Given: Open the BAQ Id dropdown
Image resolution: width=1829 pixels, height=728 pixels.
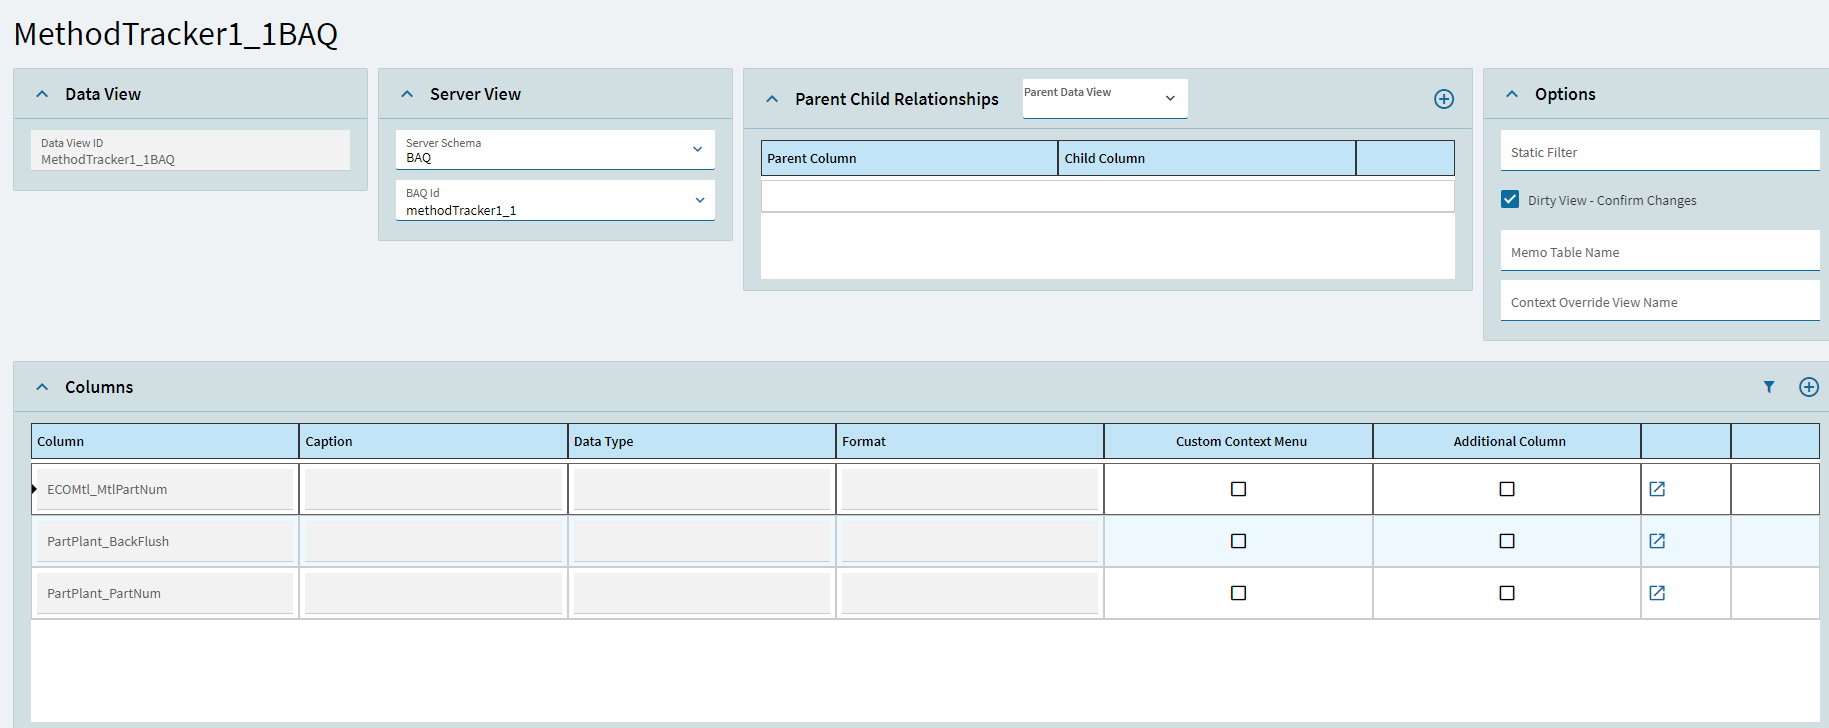Looking at the screenshot, I should (x=699, y=200).
